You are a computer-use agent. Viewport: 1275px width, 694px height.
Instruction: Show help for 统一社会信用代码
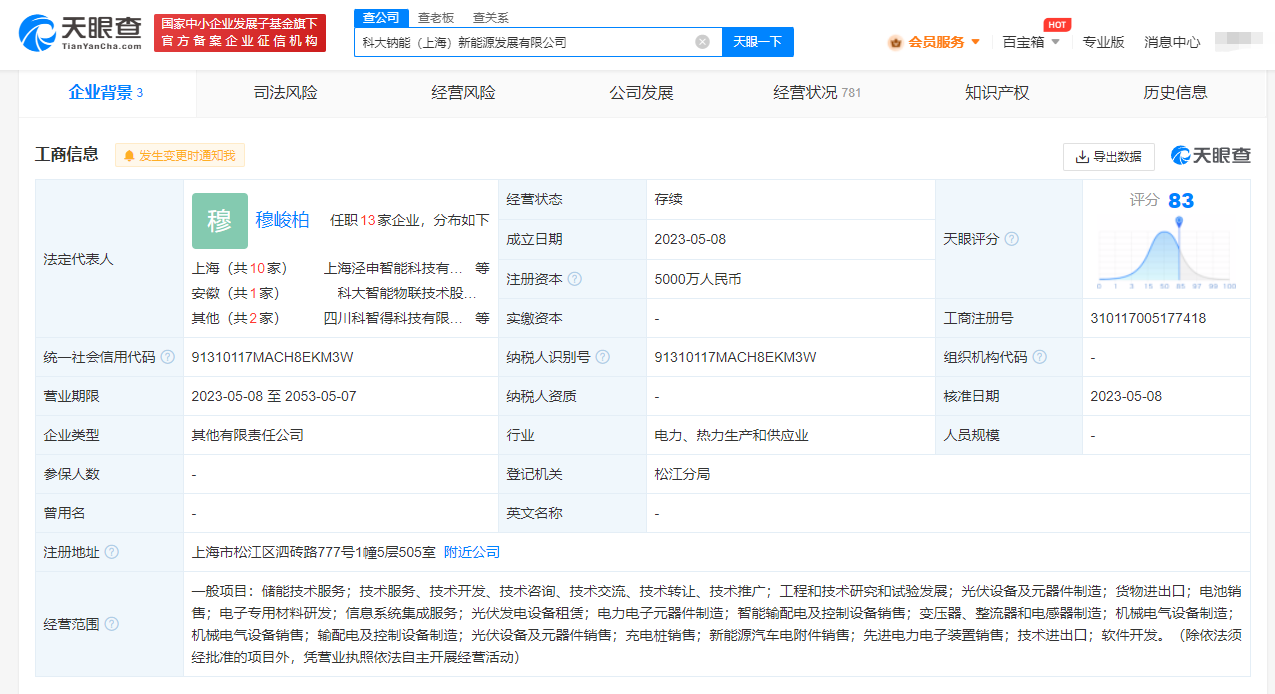pos(168,357)
